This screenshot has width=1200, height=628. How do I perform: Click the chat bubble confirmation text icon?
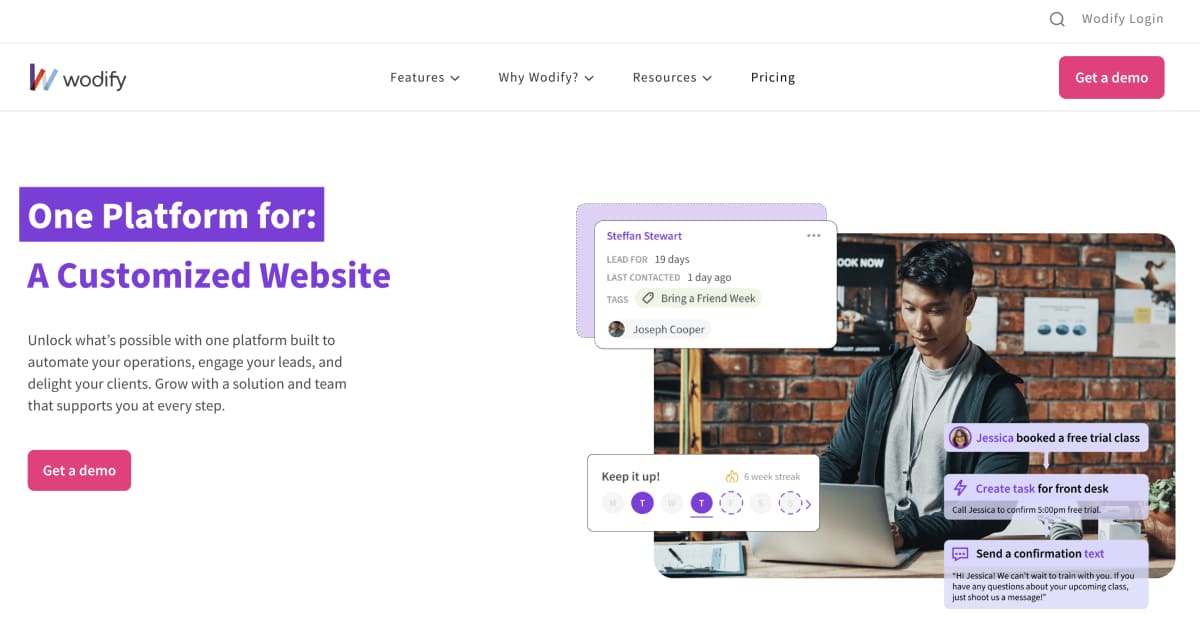click(960, 553)
